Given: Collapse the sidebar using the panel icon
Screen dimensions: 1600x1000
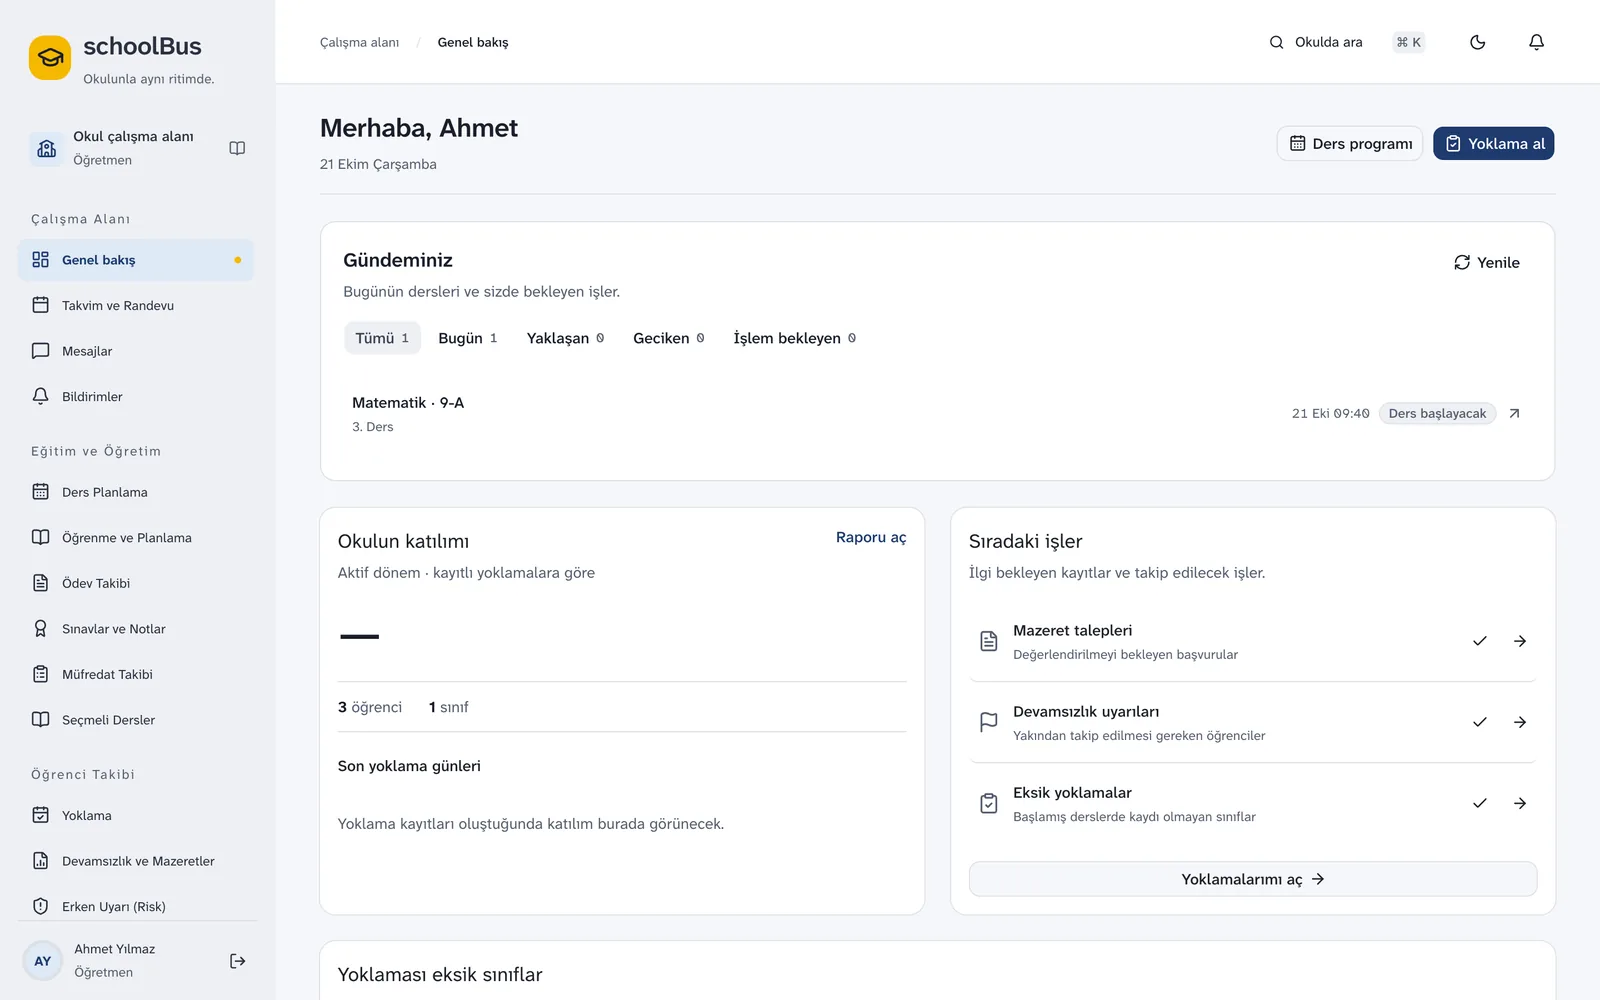Looking at the screenshot, I should (x=237, y=148).
